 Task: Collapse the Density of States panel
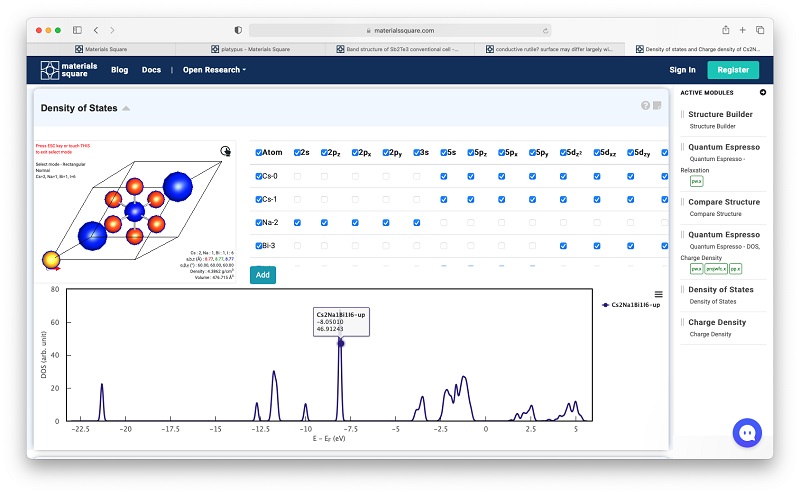coord(126,109)
